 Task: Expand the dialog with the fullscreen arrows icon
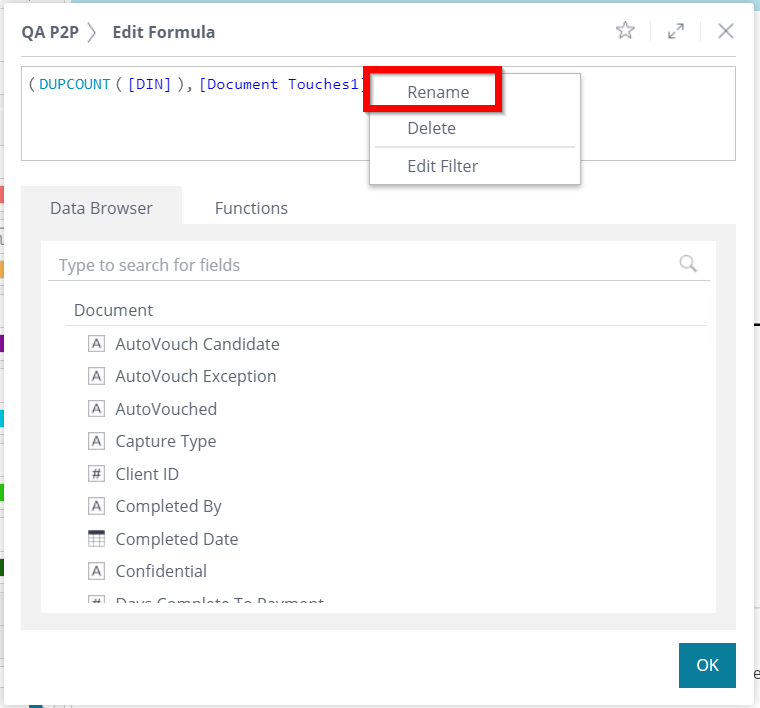point(677,31)
